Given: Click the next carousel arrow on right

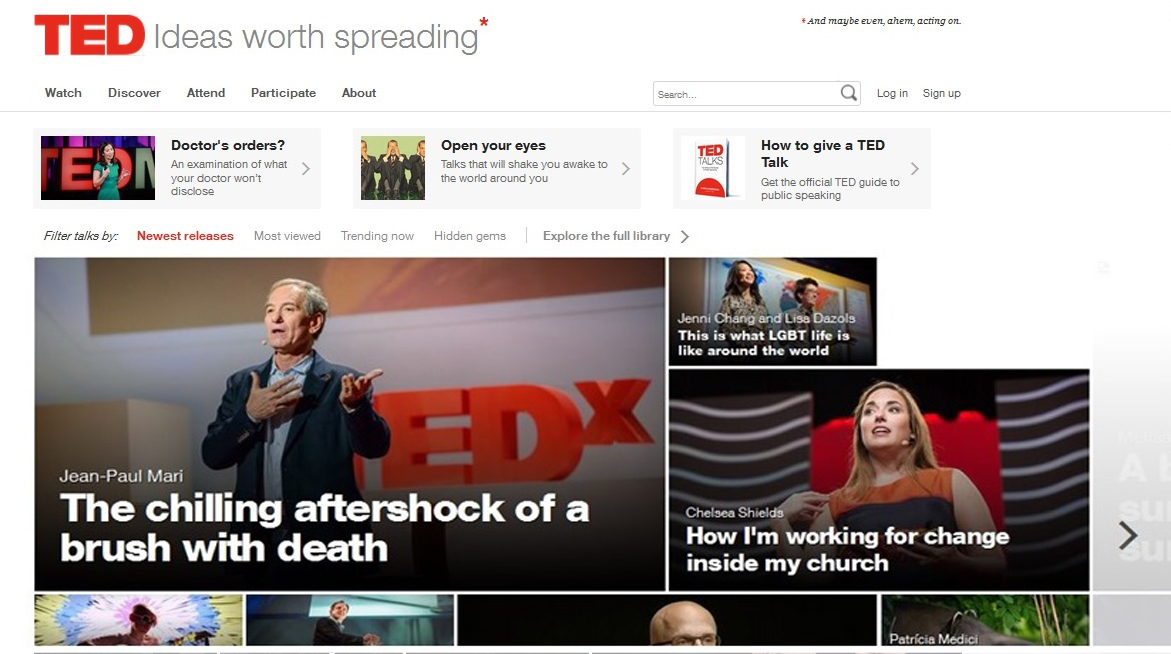Looking at the screenshot, I should (x=1128, y=535).
